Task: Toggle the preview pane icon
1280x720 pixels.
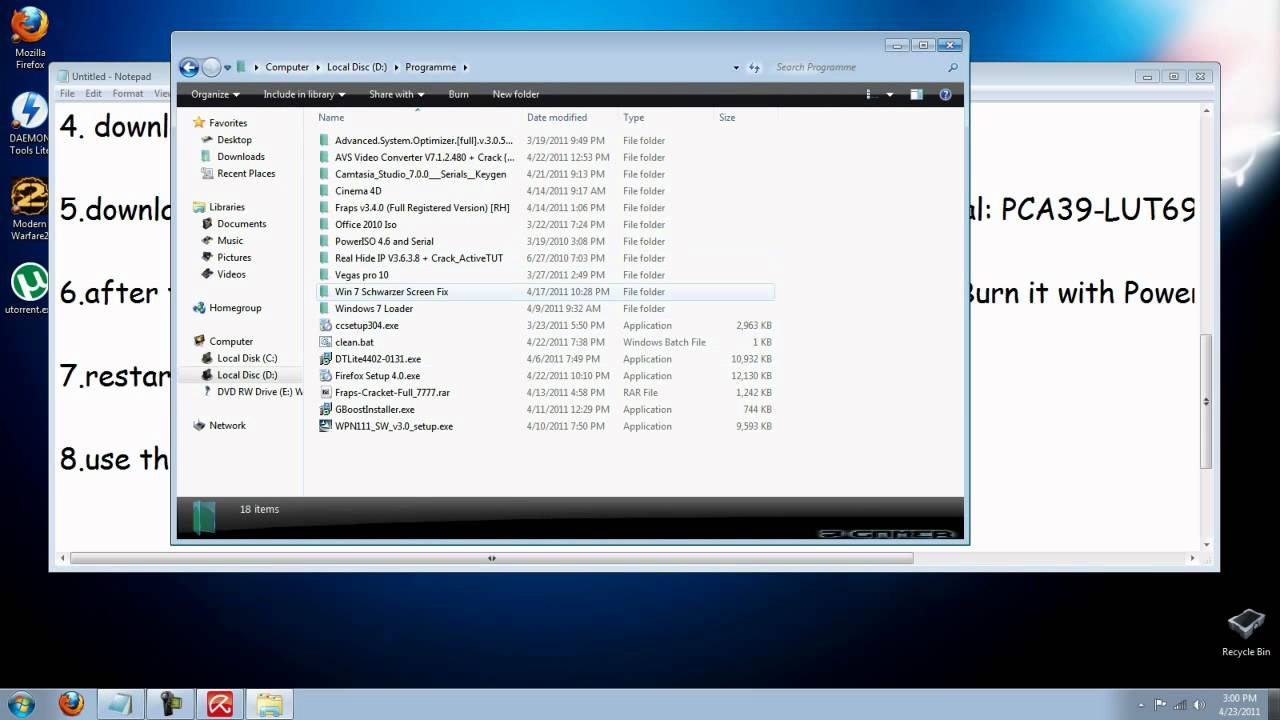Action: 916,94
